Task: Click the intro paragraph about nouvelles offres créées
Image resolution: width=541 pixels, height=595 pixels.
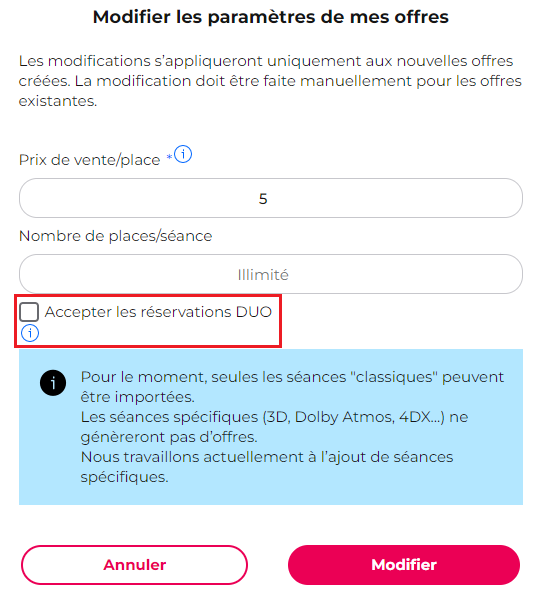Action: coord(270,81)
